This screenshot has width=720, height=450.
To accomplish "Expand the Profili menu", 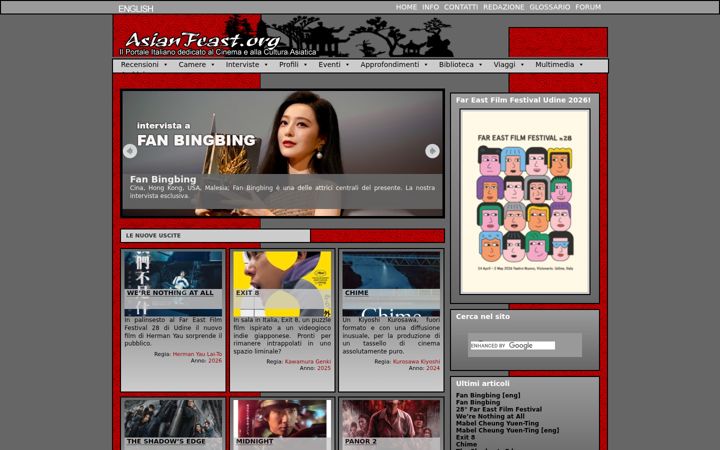I will (x=292, y=65).
